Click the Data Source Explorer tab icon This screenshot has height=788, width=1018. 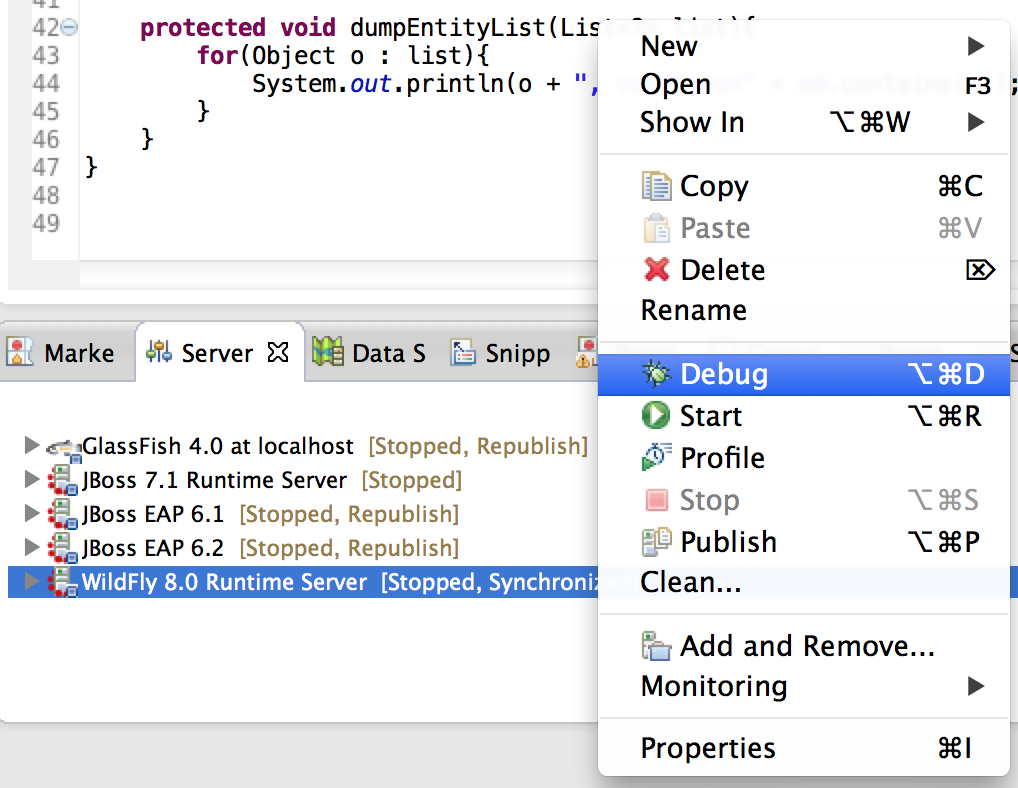328,352
